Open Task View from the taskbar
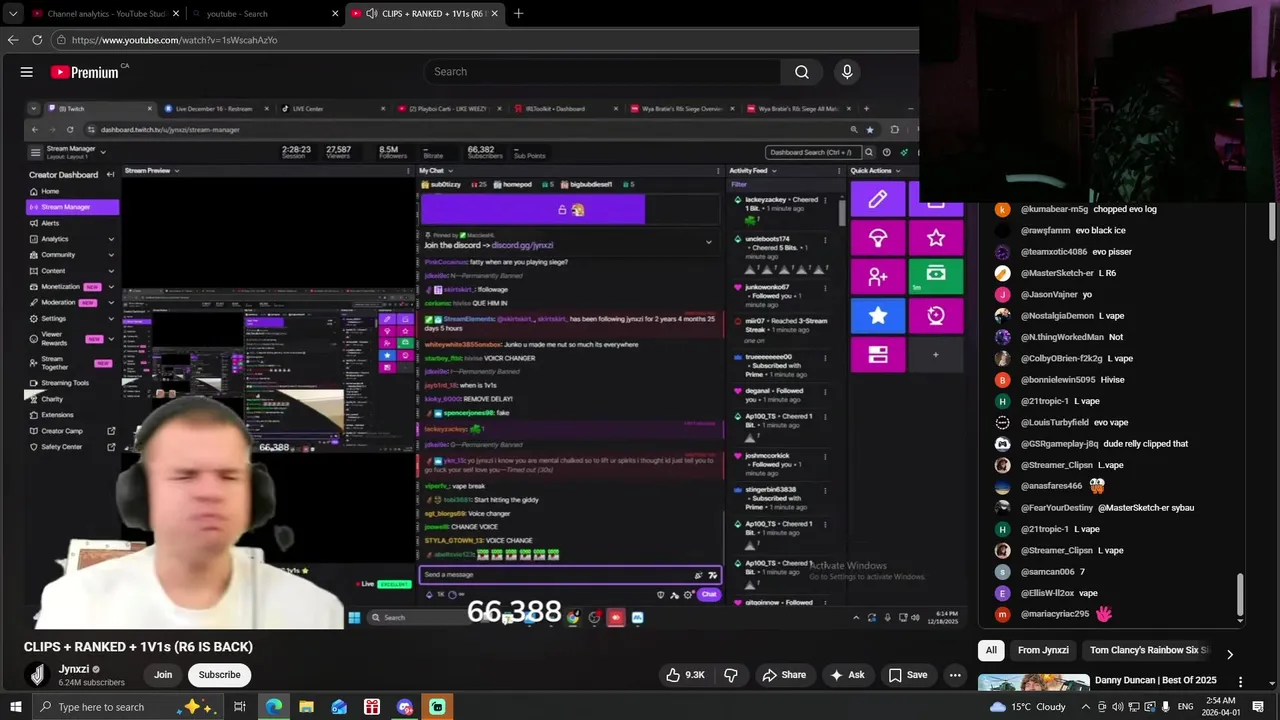This screenshot has width=1280, height=720. tap(240, 707)
